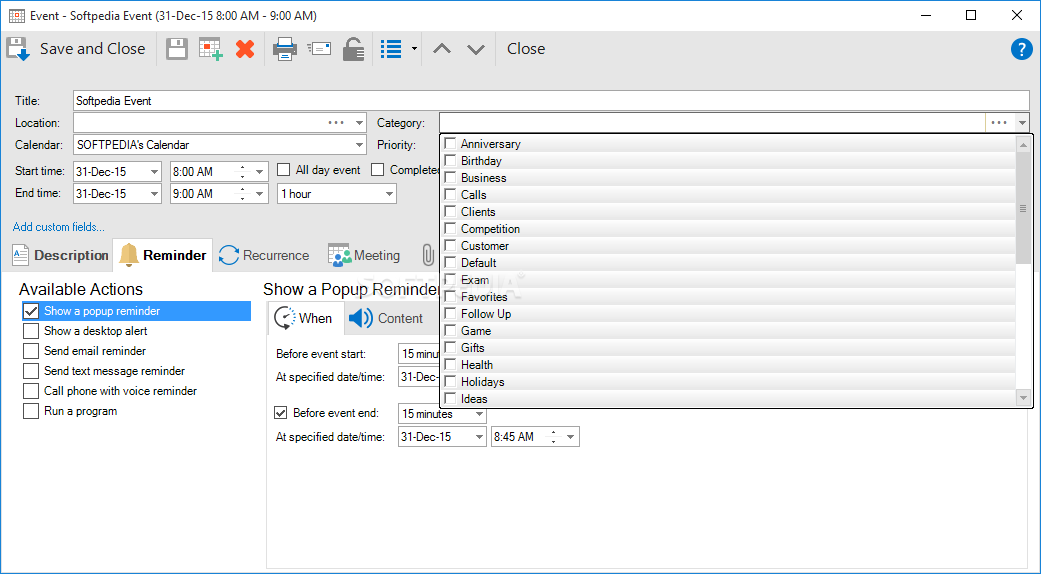Check the Business category
Screen dimensions: 1041x574
tap(450, 178)
